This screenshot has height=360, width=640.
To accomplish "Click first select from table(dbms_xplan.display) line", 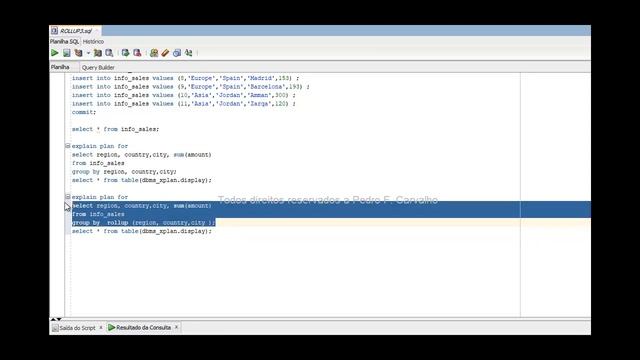I will click(142, 180).
